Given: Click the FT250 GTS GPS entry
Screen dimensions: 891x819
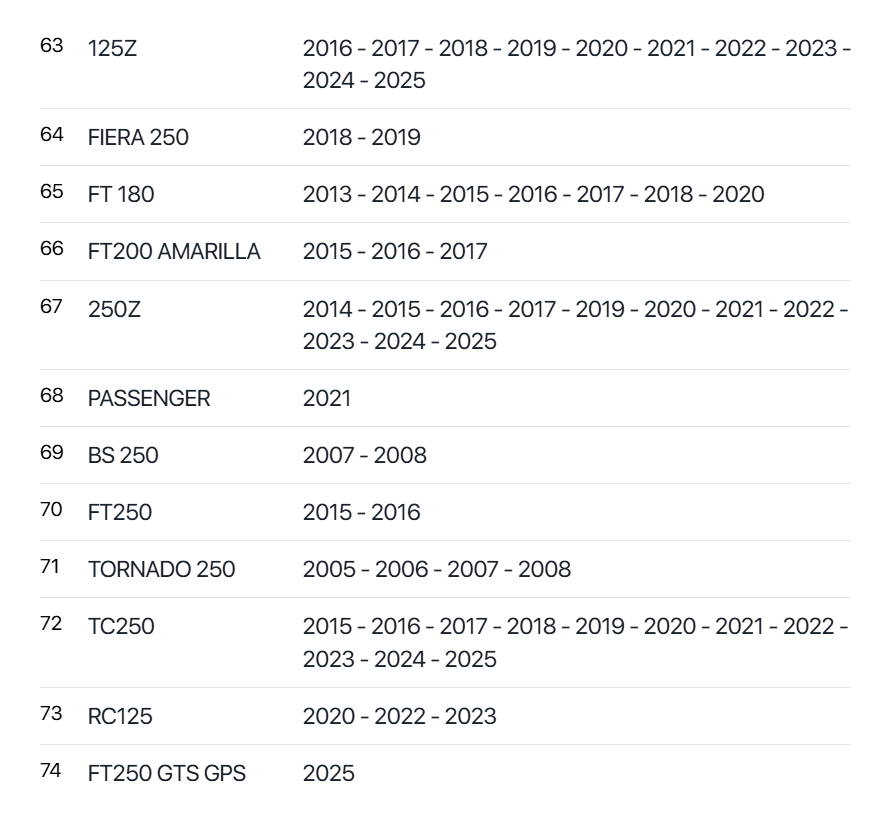Looking at the screenshot, I should pyautogui.click(x=166, y=773).
